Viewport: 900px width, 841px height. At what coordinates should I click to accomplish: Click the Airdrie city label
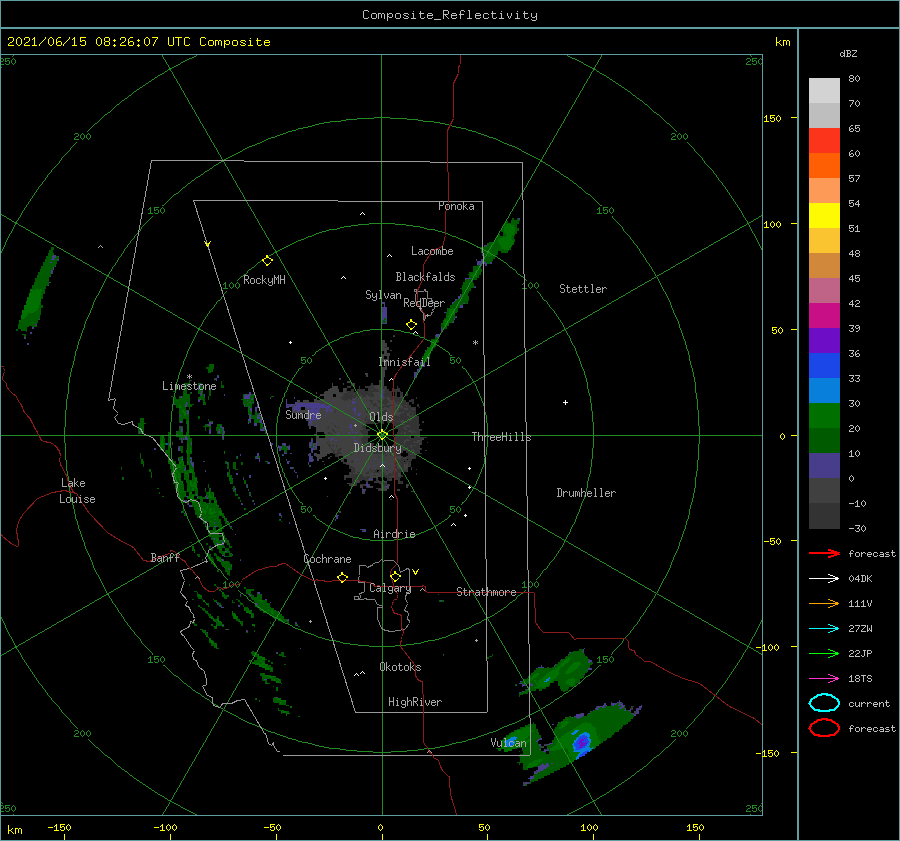[394, 534]
